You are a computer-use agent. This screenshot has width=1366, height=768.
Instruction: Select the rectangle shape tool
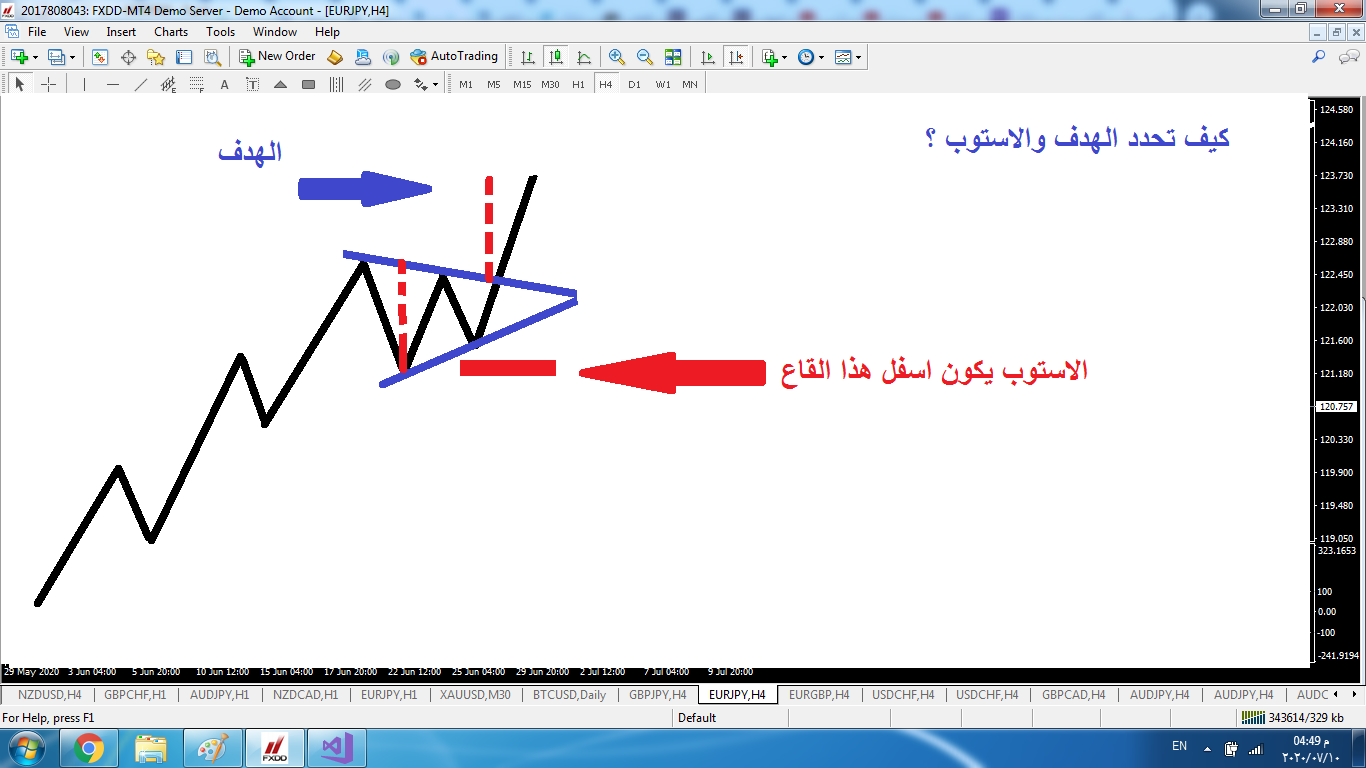(x=308, y=85)
